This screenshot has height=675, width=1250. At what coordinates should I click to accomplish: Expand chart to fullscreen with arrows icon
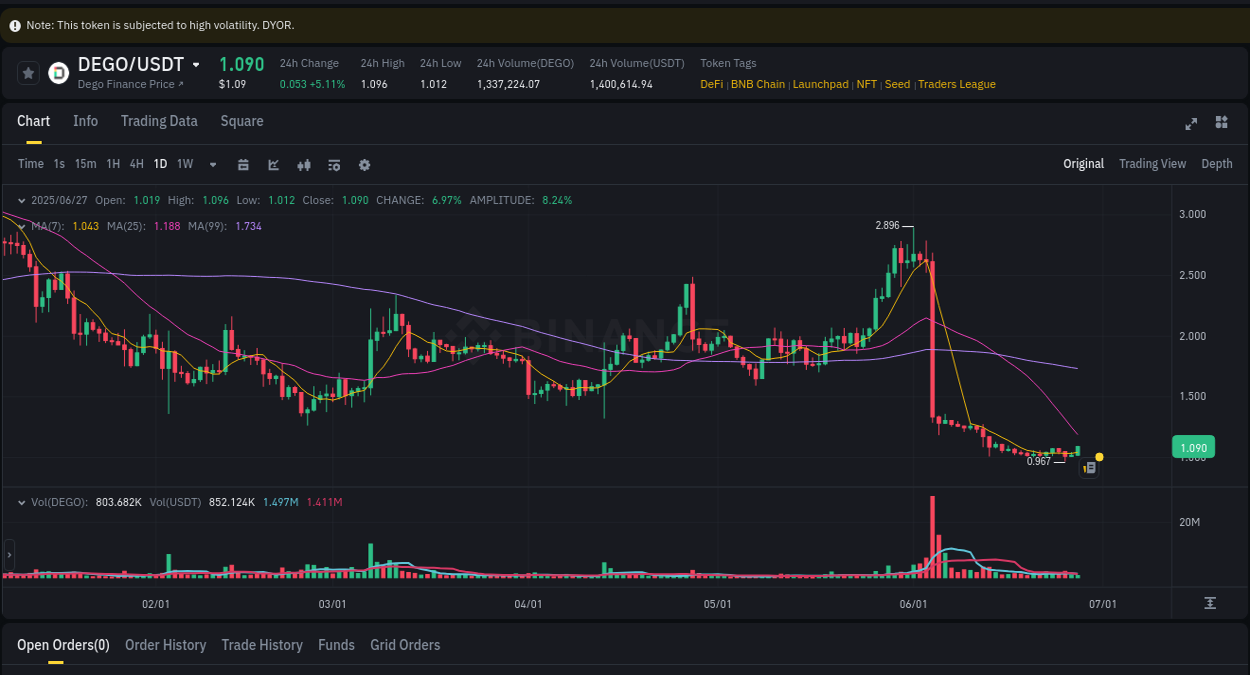click(x=1191, y=123)
